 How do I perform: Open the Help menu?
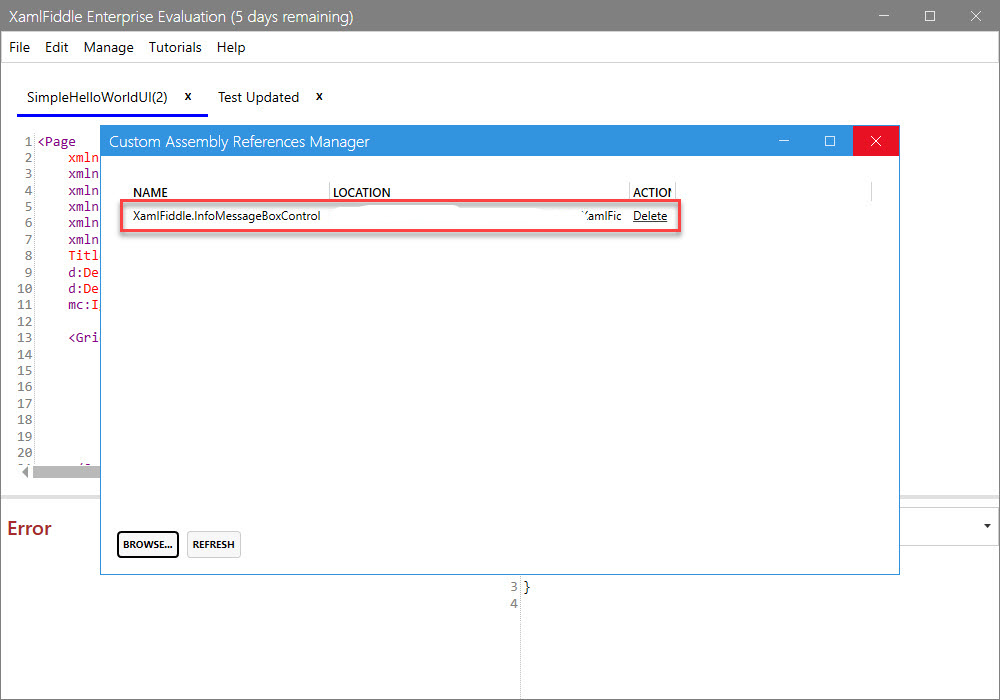click(231, 47)
